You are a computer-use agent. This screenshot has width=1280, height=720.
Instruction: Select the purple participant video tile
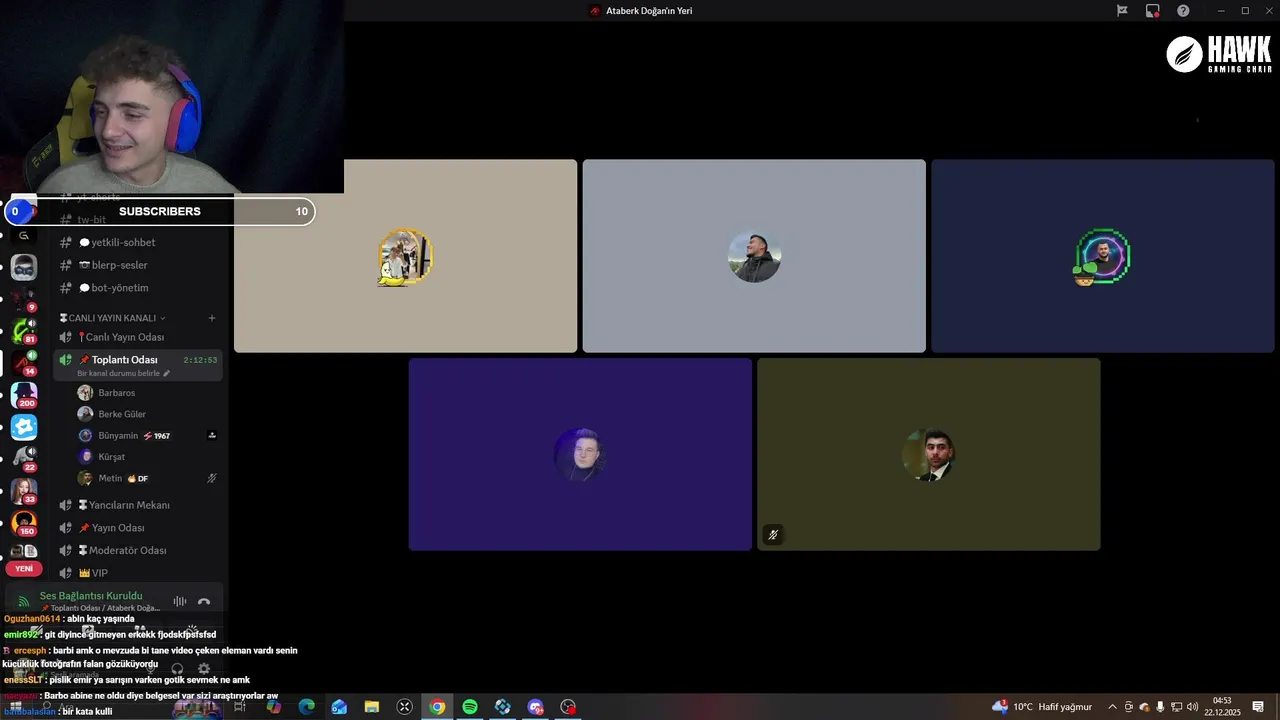pyautogui.click(x=580, y=454)
